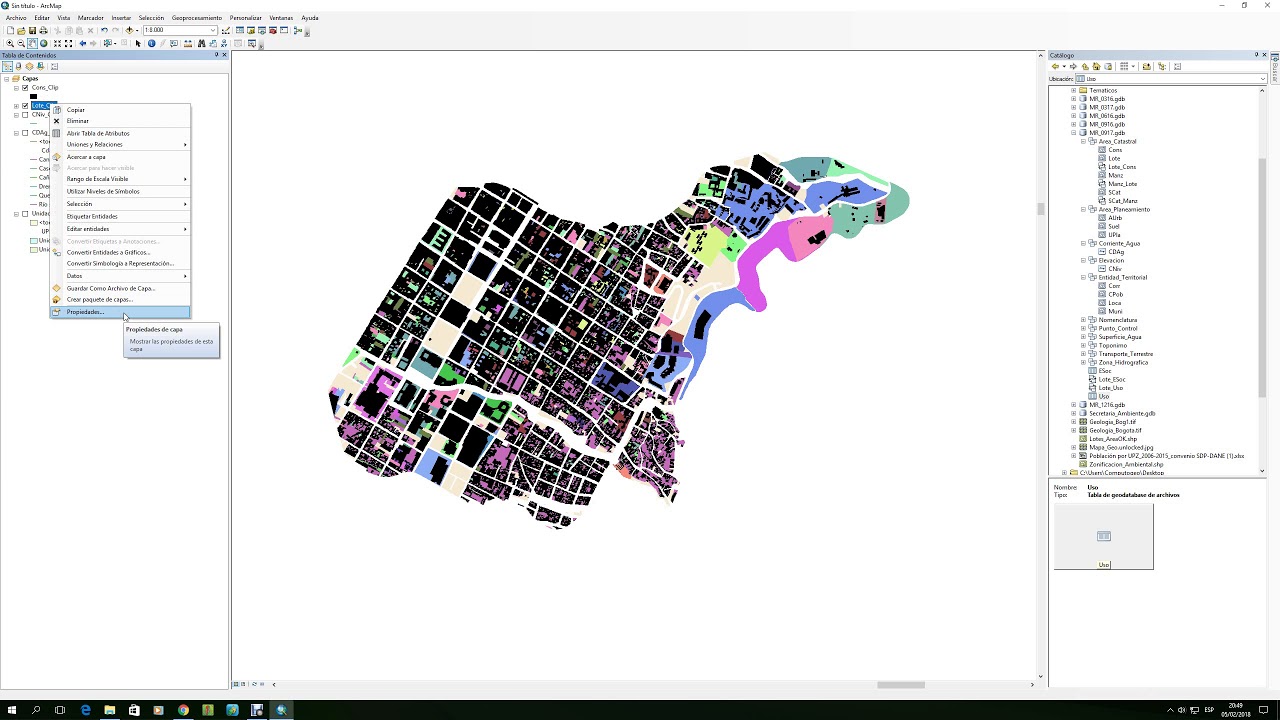The image size is (1280, 720).
Task: Click the Print icon in toolbar
Action: click(x=43, y=30)
